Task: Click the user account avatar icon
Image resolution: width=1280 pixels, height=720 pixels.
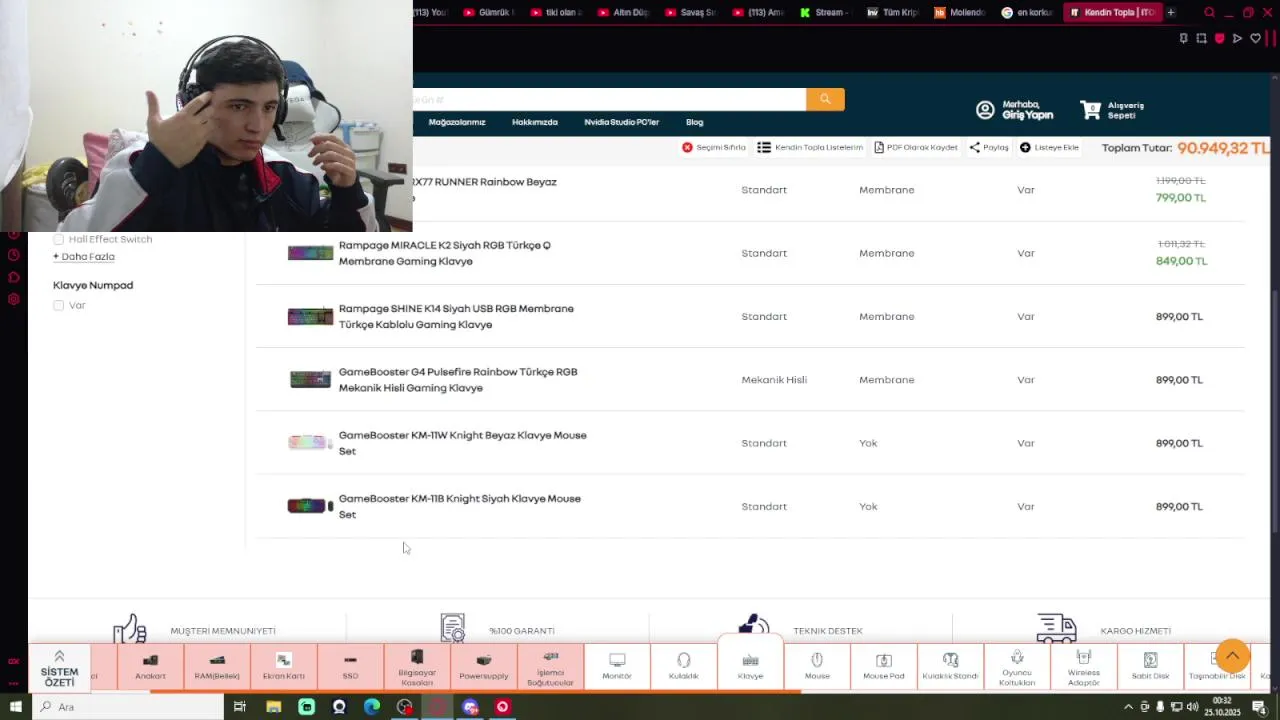Action: [985, 110]
